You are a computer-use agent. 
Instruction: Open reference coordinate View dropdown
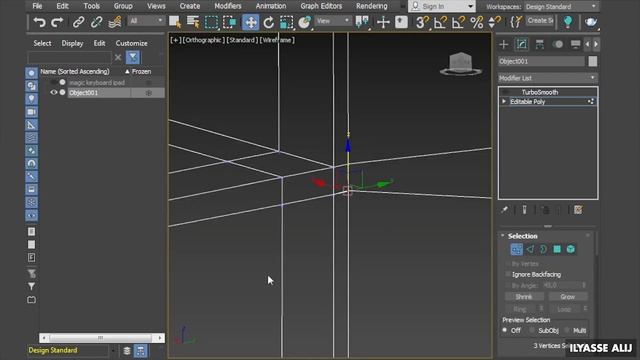[333, 21]
